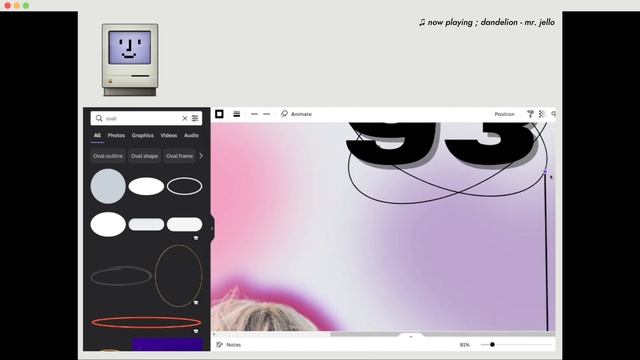
Task: Click the 91% zoom percentage
Action: coord(464,345)
